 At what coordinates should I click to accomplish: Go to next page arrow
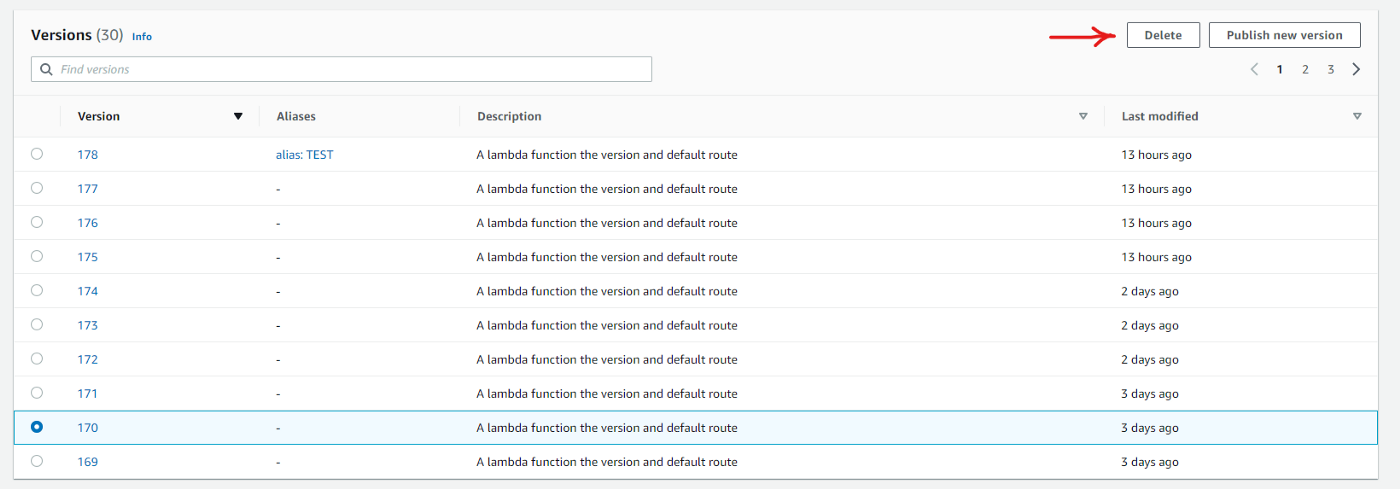(x=1356, y=69)
